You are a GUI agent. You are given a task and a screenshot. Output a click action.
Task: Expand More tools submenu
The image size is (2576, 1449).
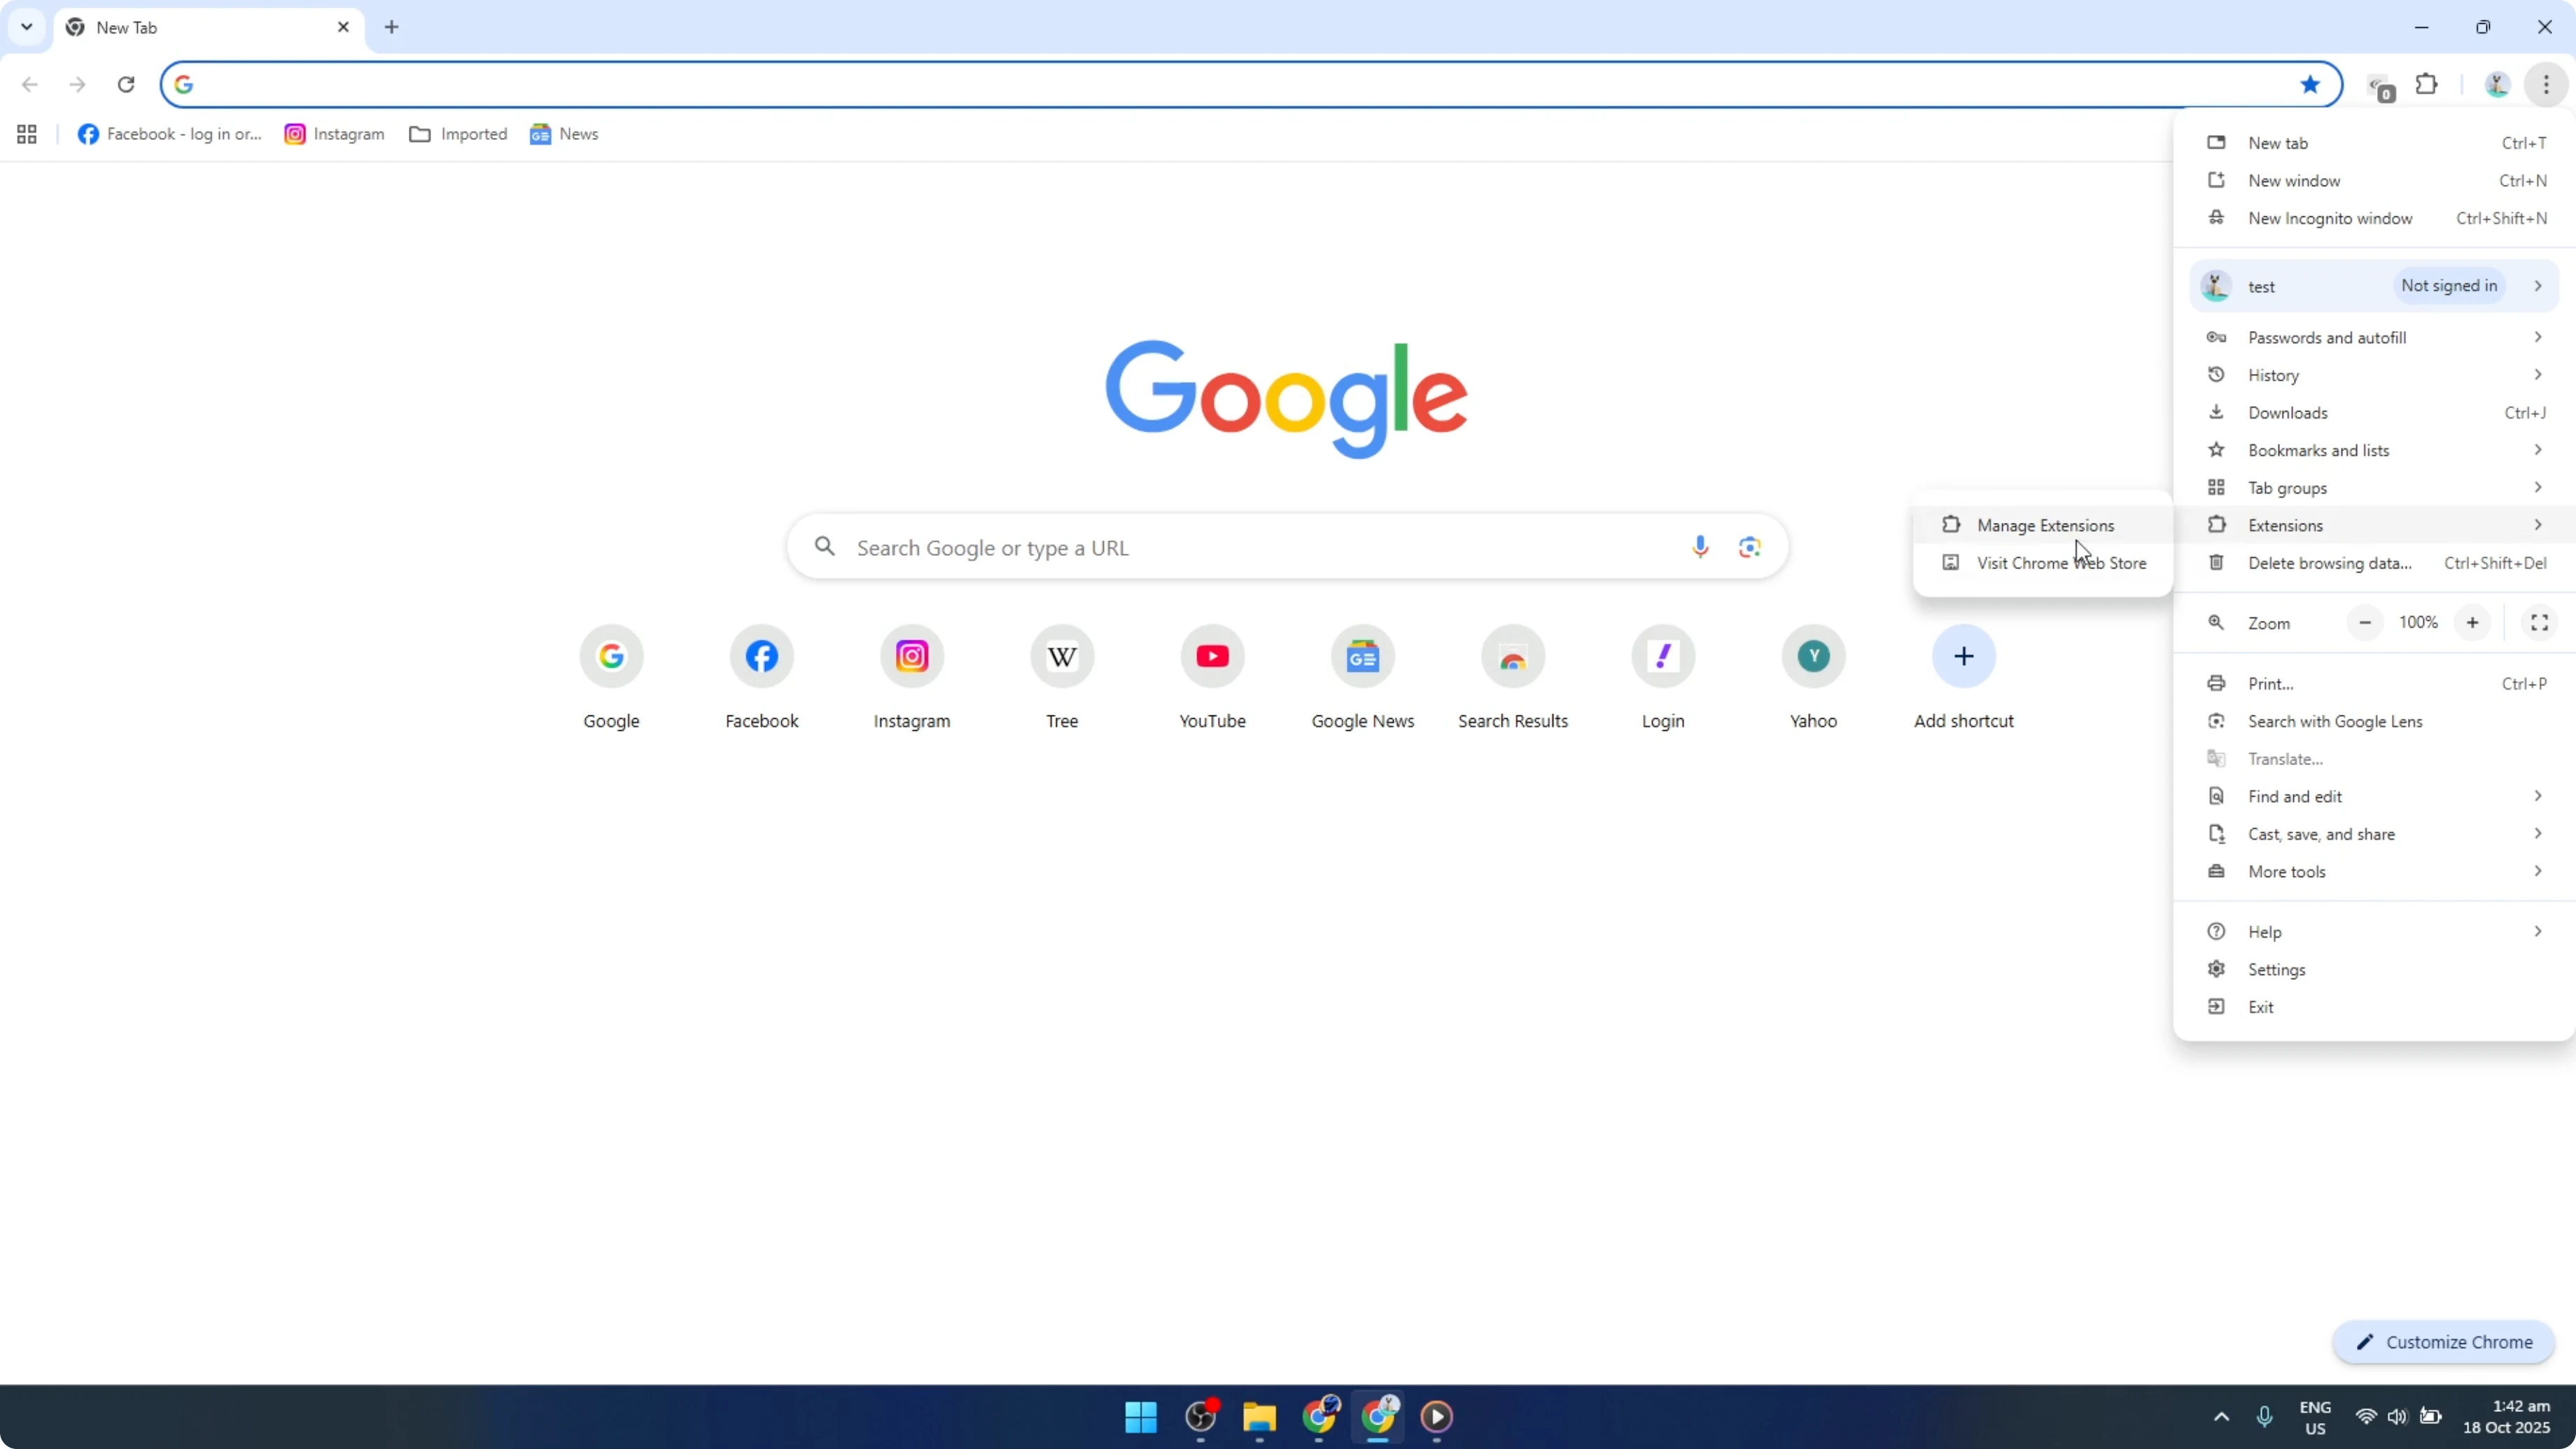(x=2375, y=872)
